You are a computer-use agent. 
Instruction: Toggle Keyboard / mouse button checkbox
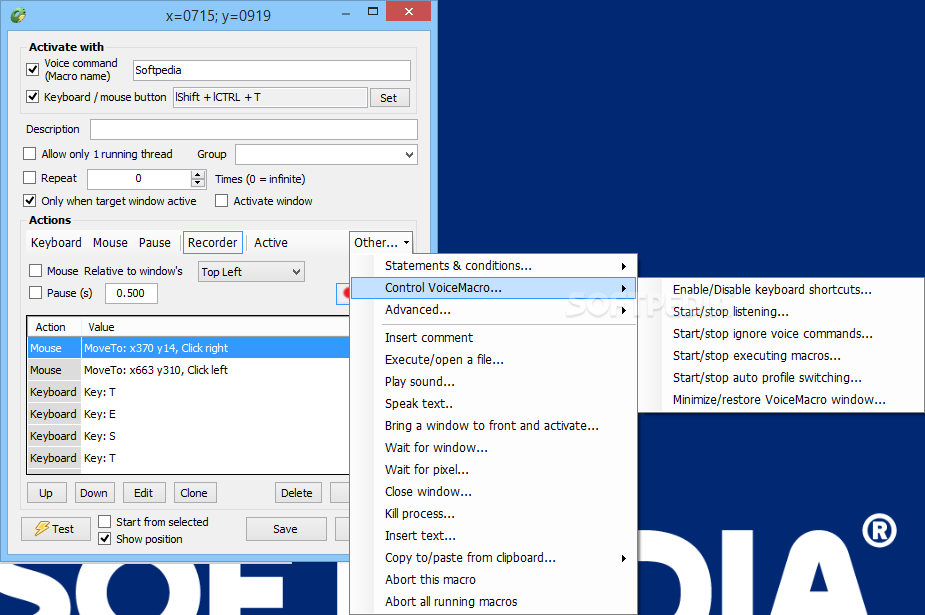pos(33,97)
